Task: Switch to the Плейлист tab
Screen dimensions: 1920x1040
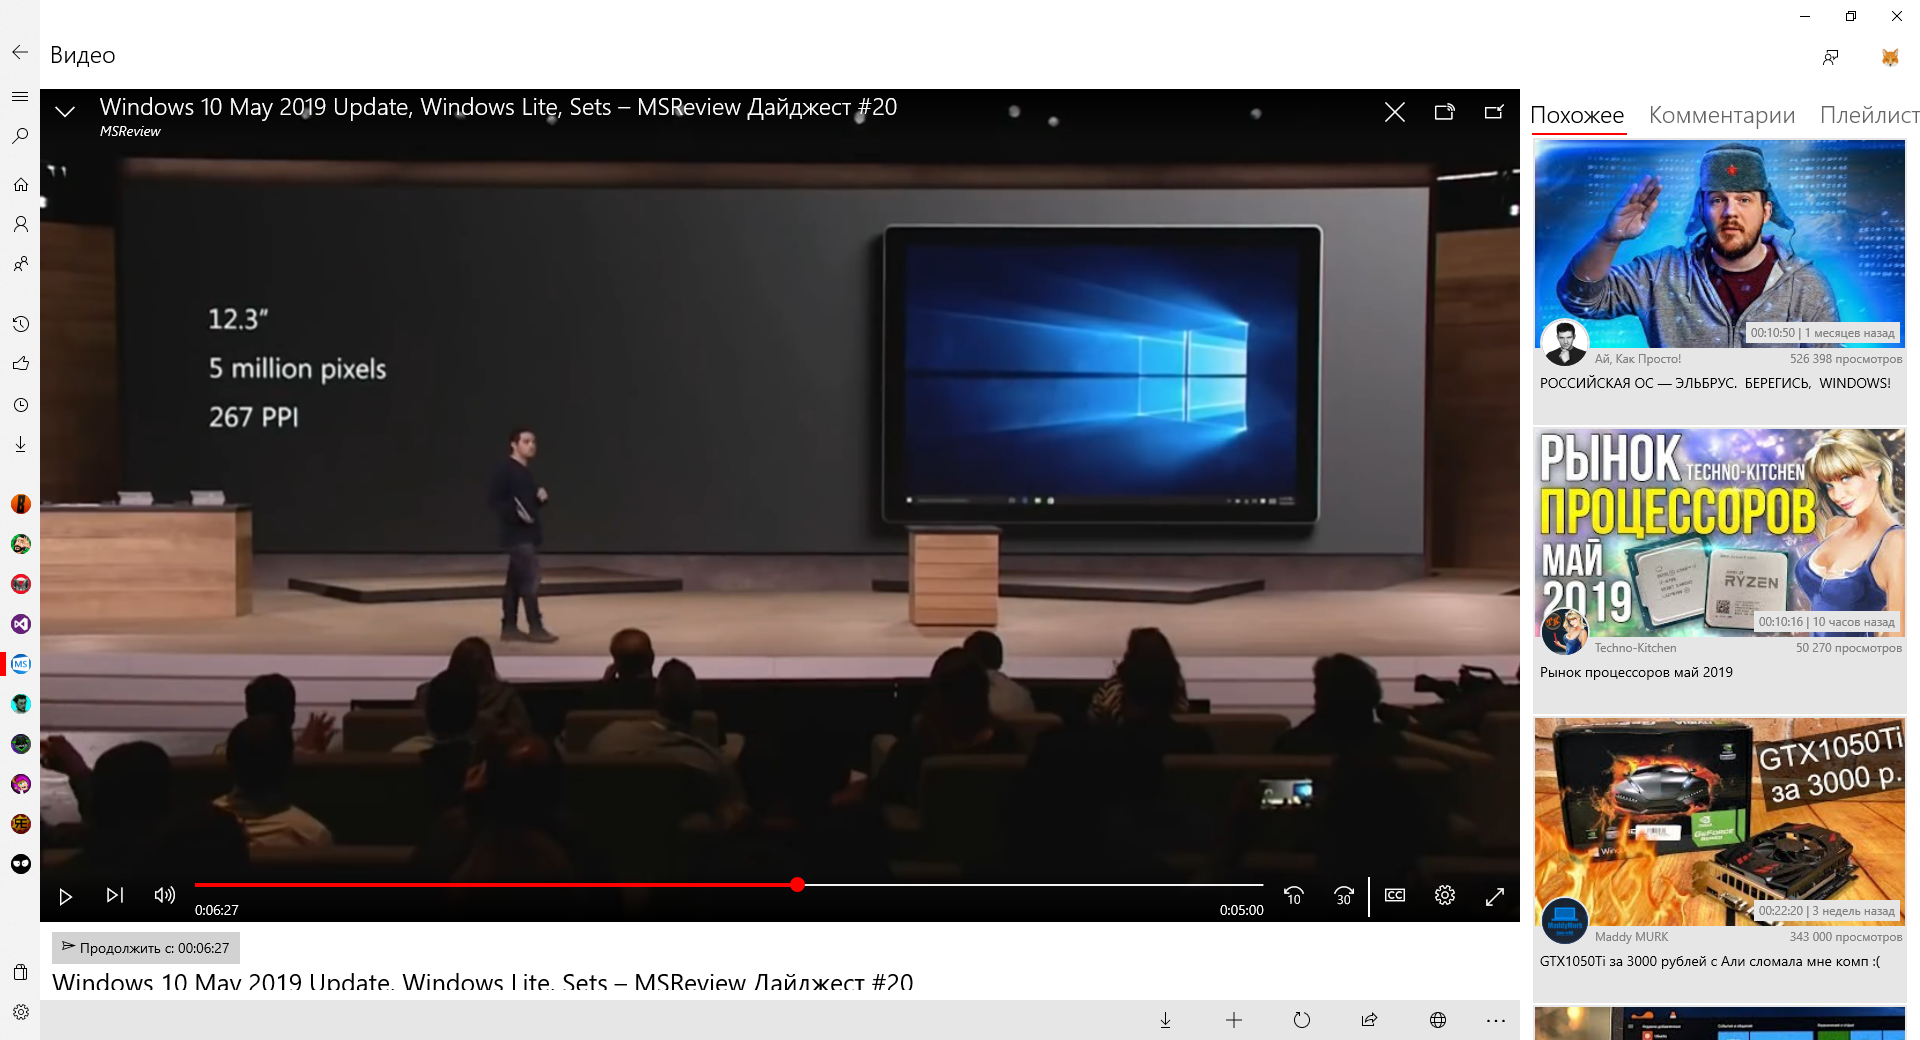Action: click(x=1868, y=116)
